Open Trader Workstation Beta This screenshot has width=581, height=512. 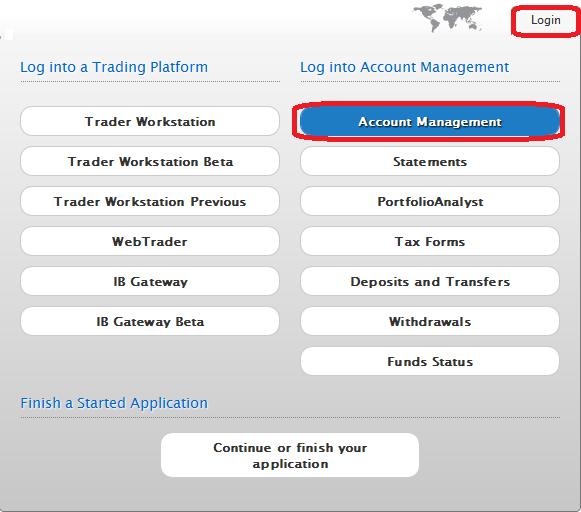[x=150, y=161]
